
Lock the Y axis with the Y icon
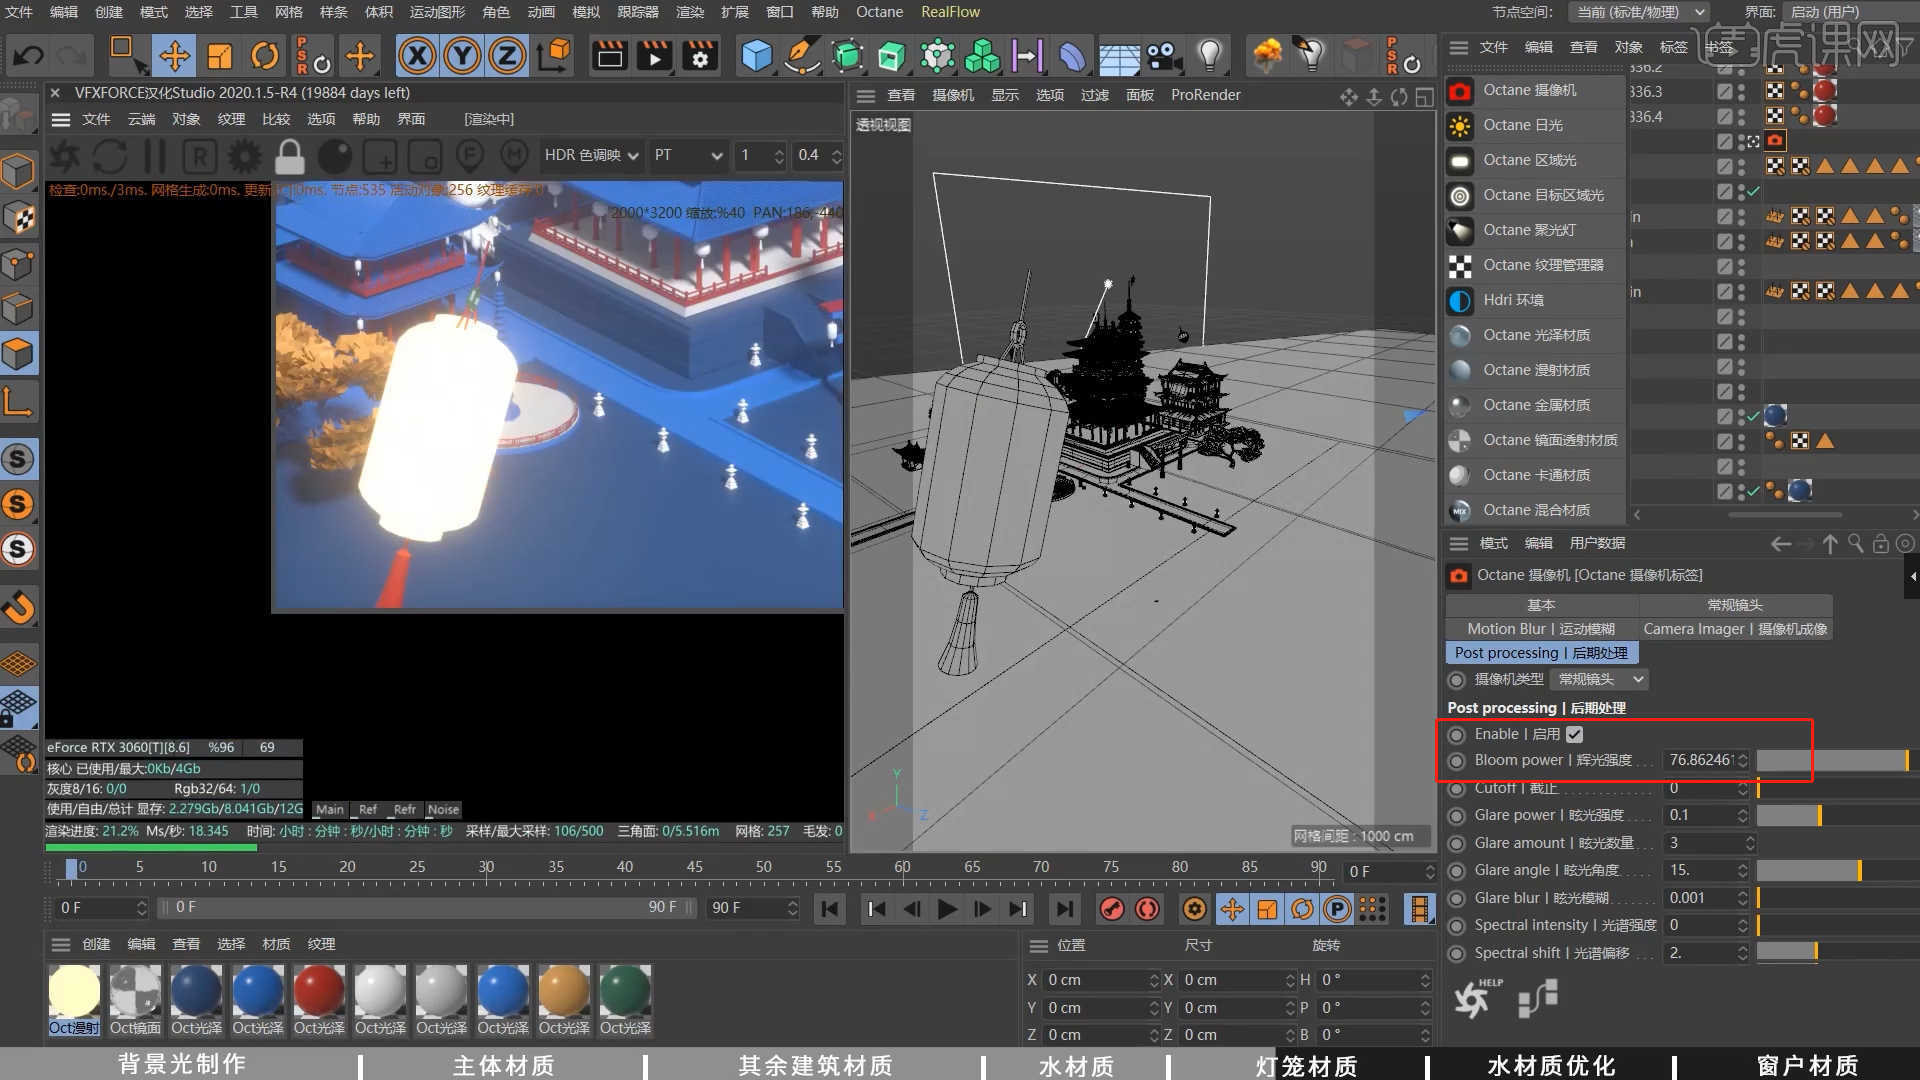462,56
